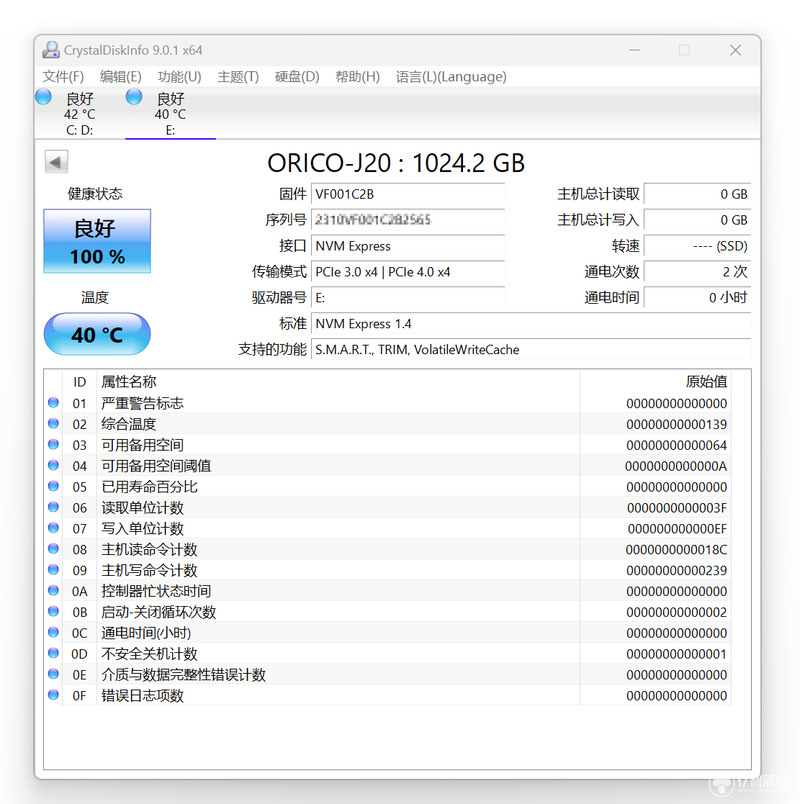Click status dot for attribute 0A 控制器忙状态时间
The width and height of the screenshot is (800, 804).
click(x=53, y=590)
